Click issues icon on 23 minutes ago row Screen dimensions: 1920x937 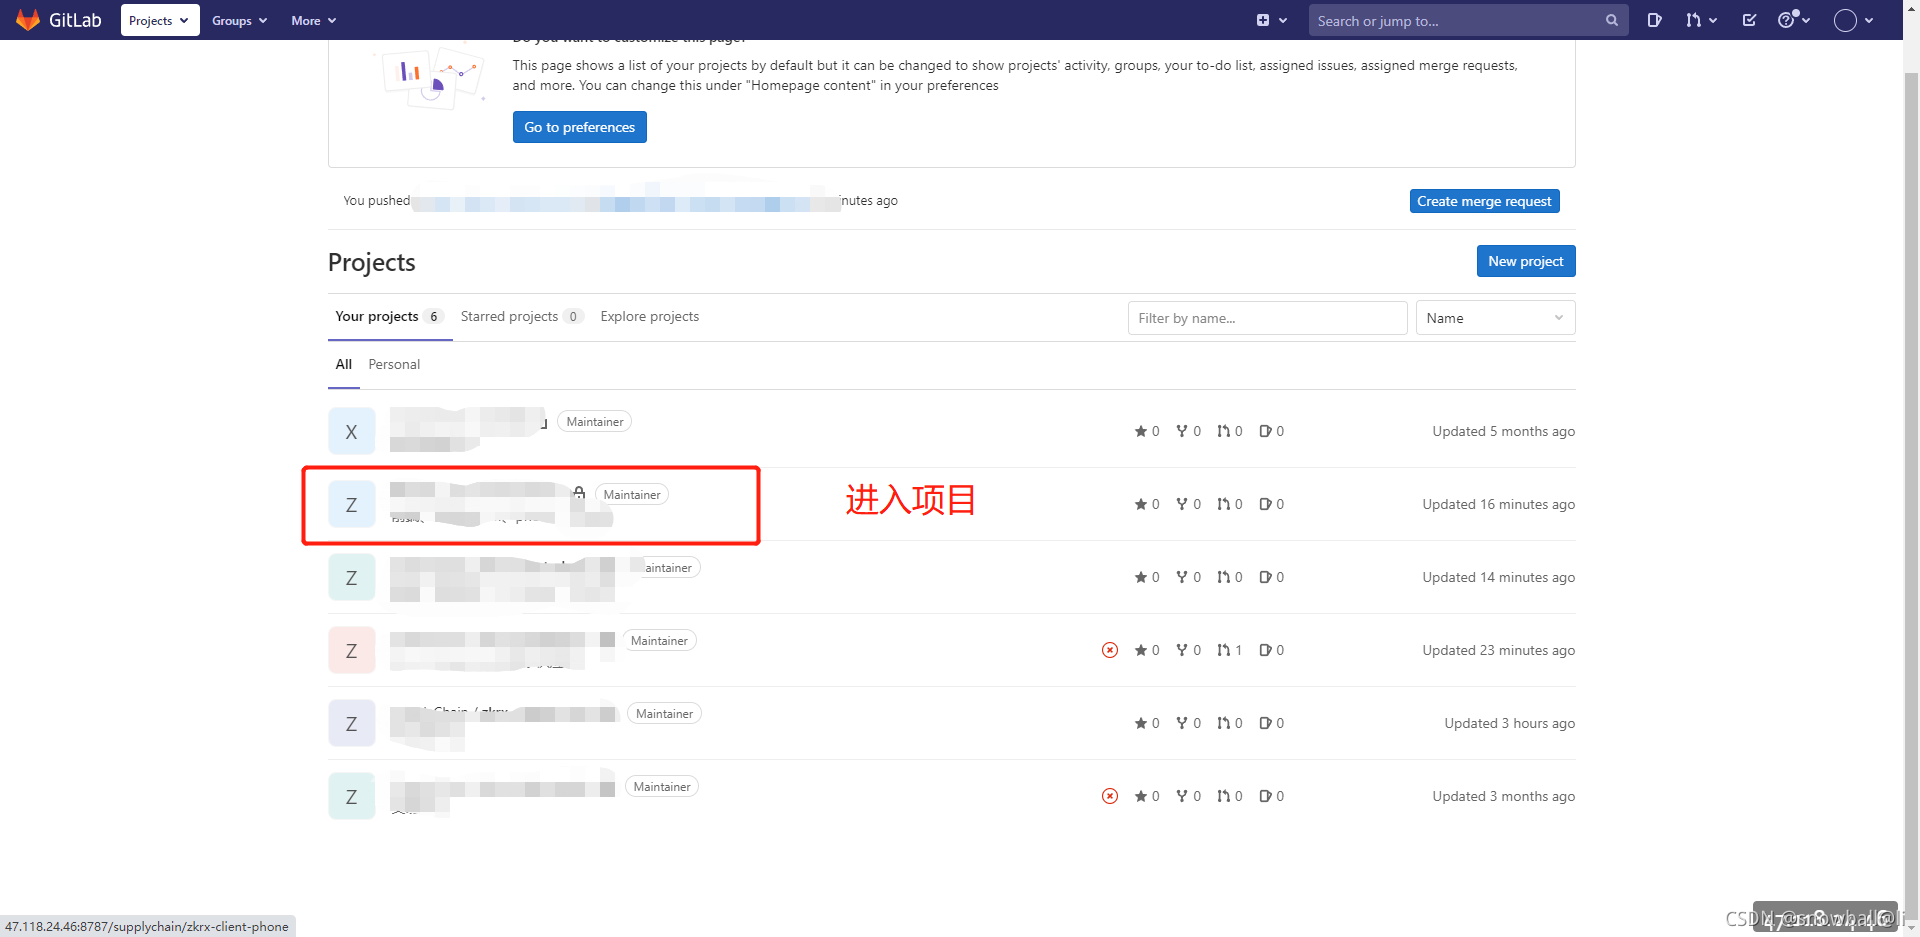pyautogui.click(x=1265, y=650)
